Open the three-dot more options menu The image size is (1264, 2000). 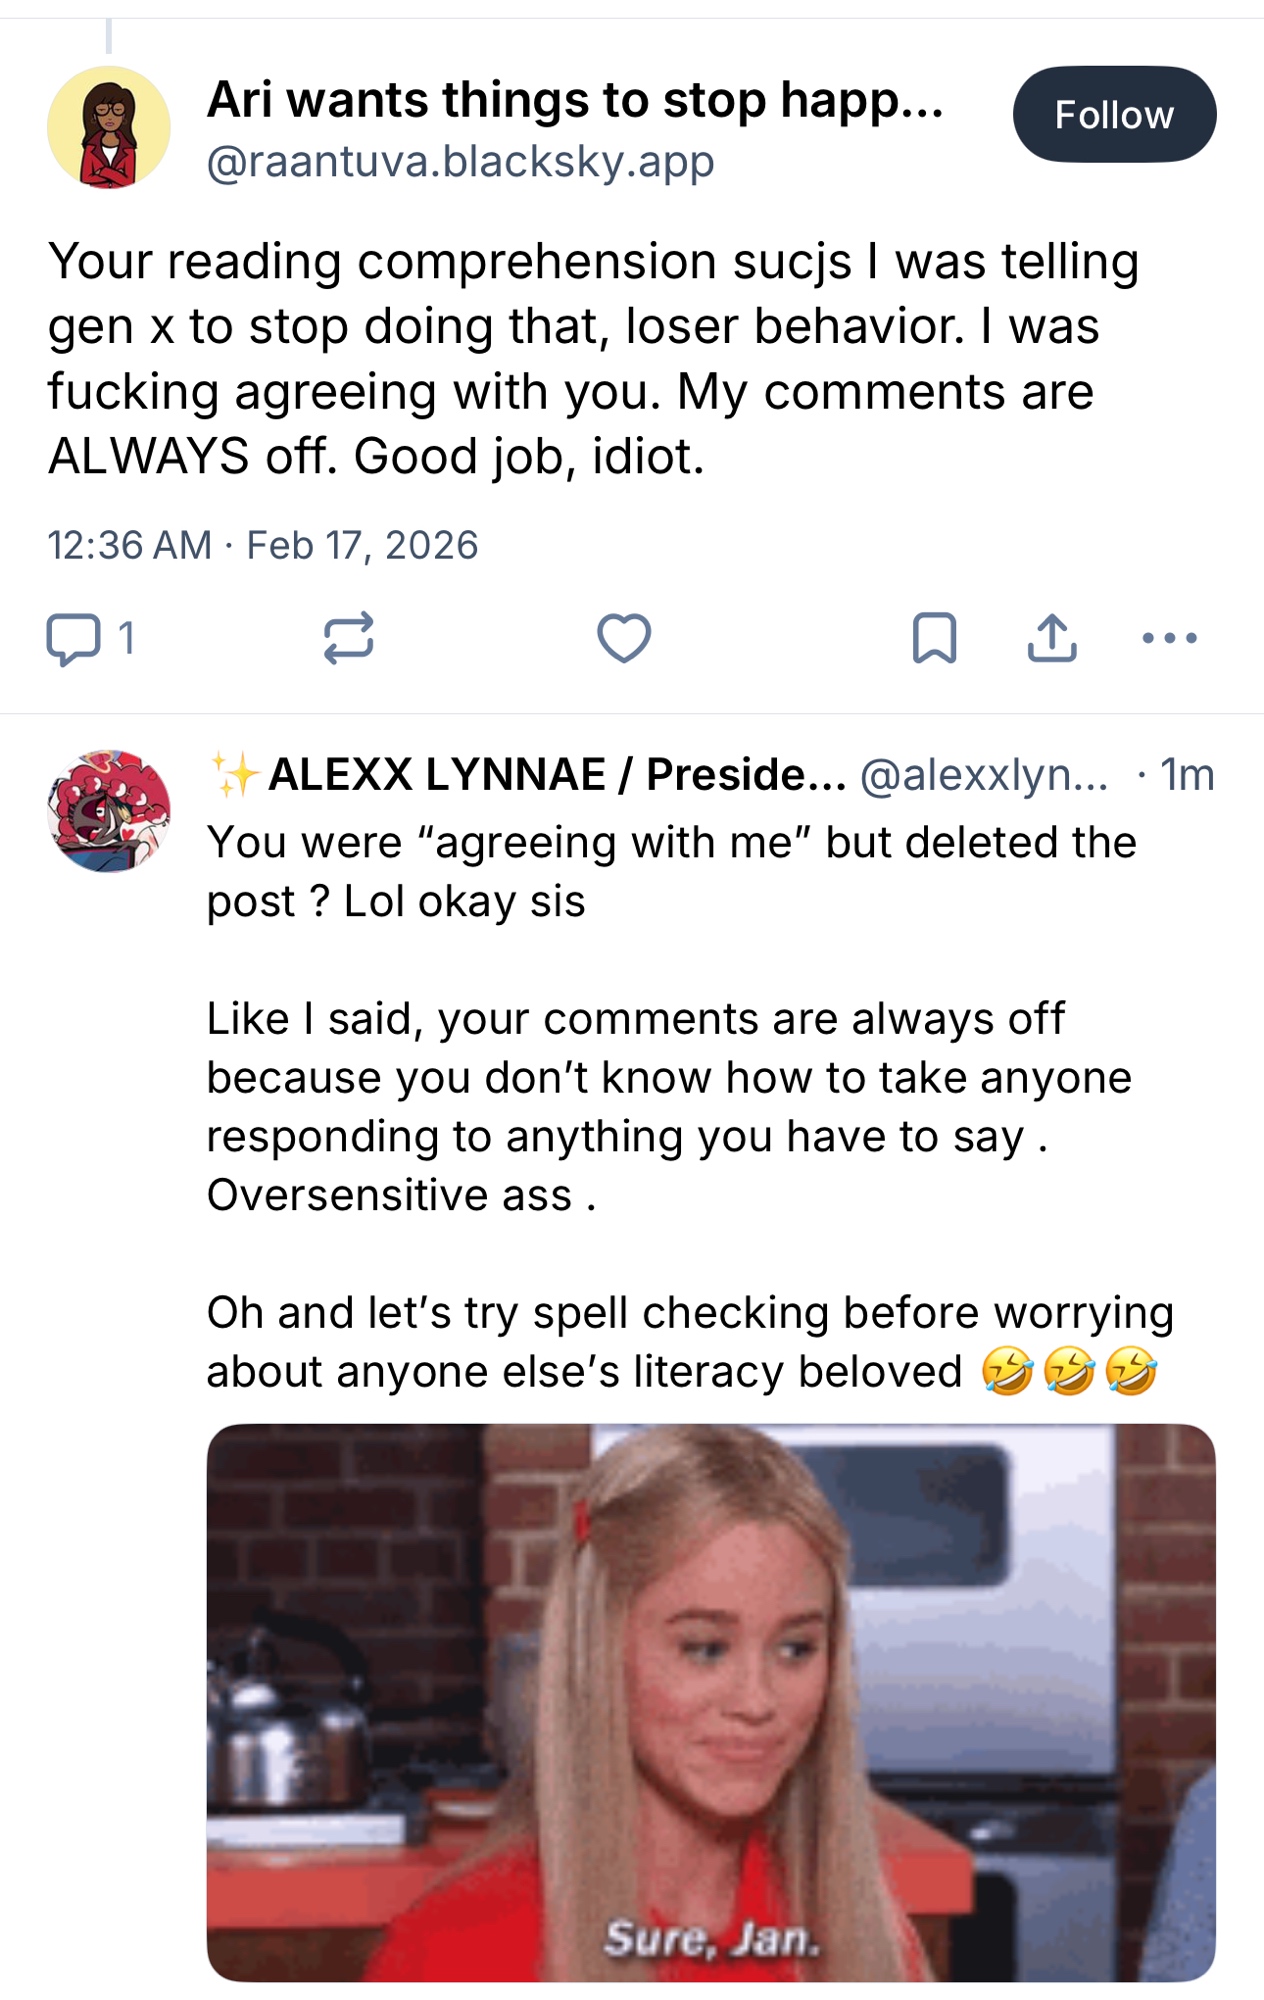(1169, 638)
